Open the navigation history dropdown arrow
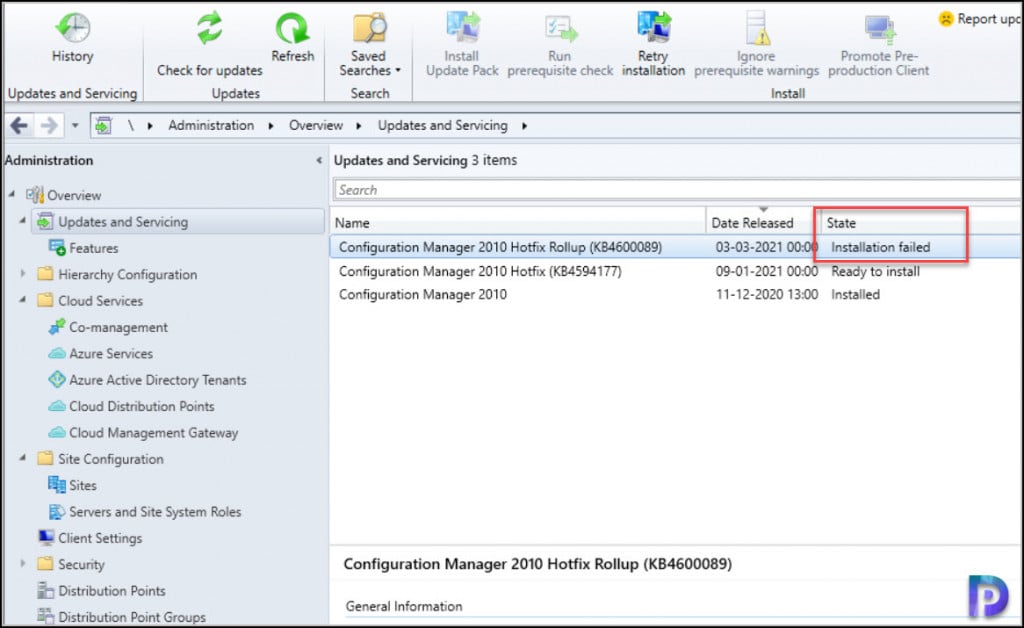1024x628 pixels. click(75, 125)
